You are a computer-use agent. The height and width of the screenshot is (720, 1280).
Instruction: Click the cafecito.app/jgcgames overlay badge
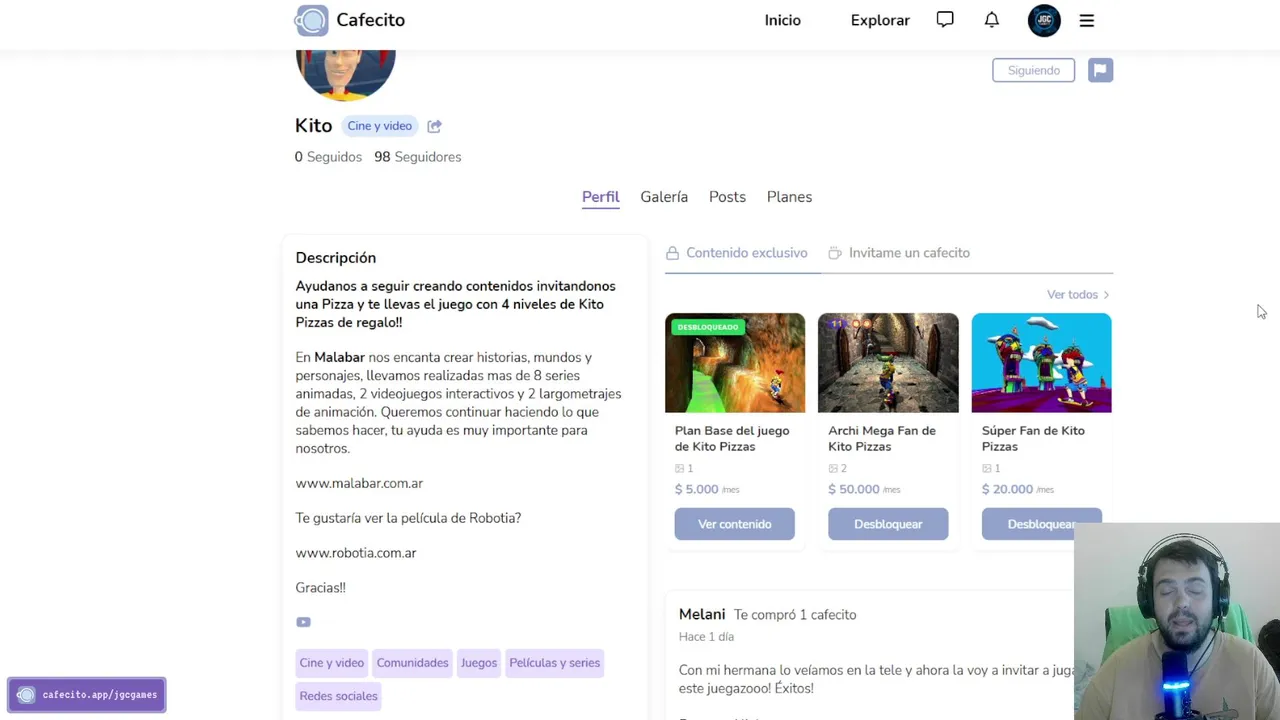(x=87, y=695)
